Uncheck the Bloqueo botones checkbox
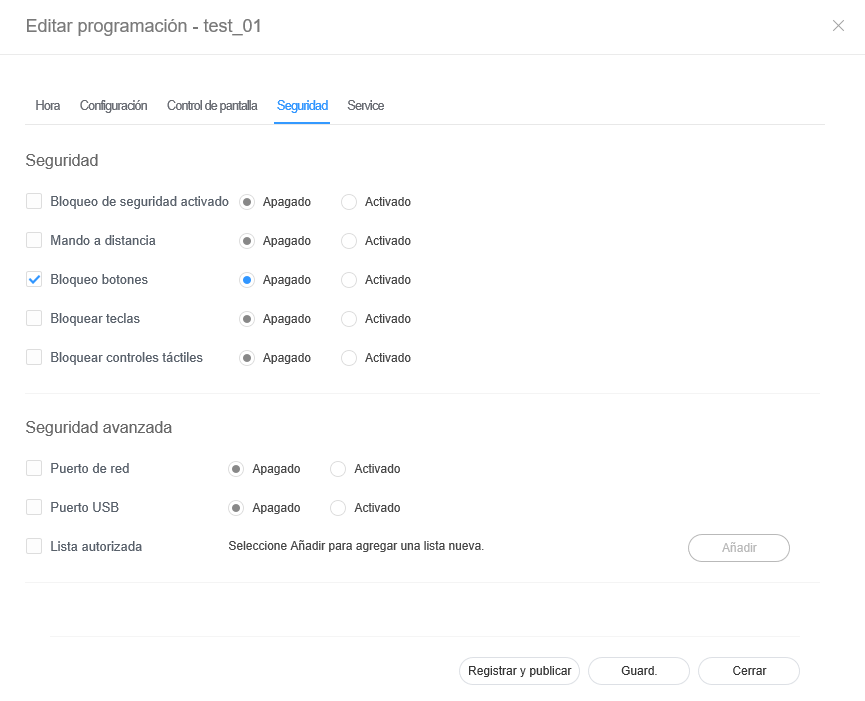Screen dimensions: 865x701 (34, 280)
